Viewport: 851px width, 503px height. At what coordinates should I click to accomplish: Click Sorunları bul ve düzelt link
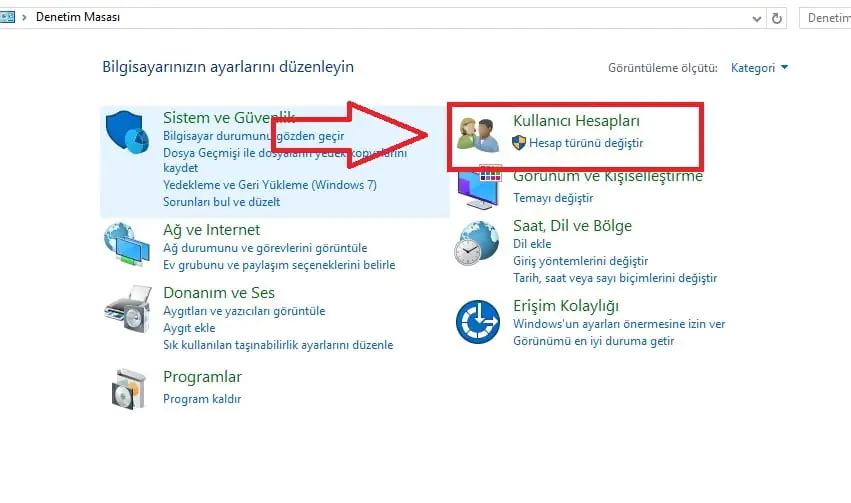pyautogui.click(x=221, y=202)
